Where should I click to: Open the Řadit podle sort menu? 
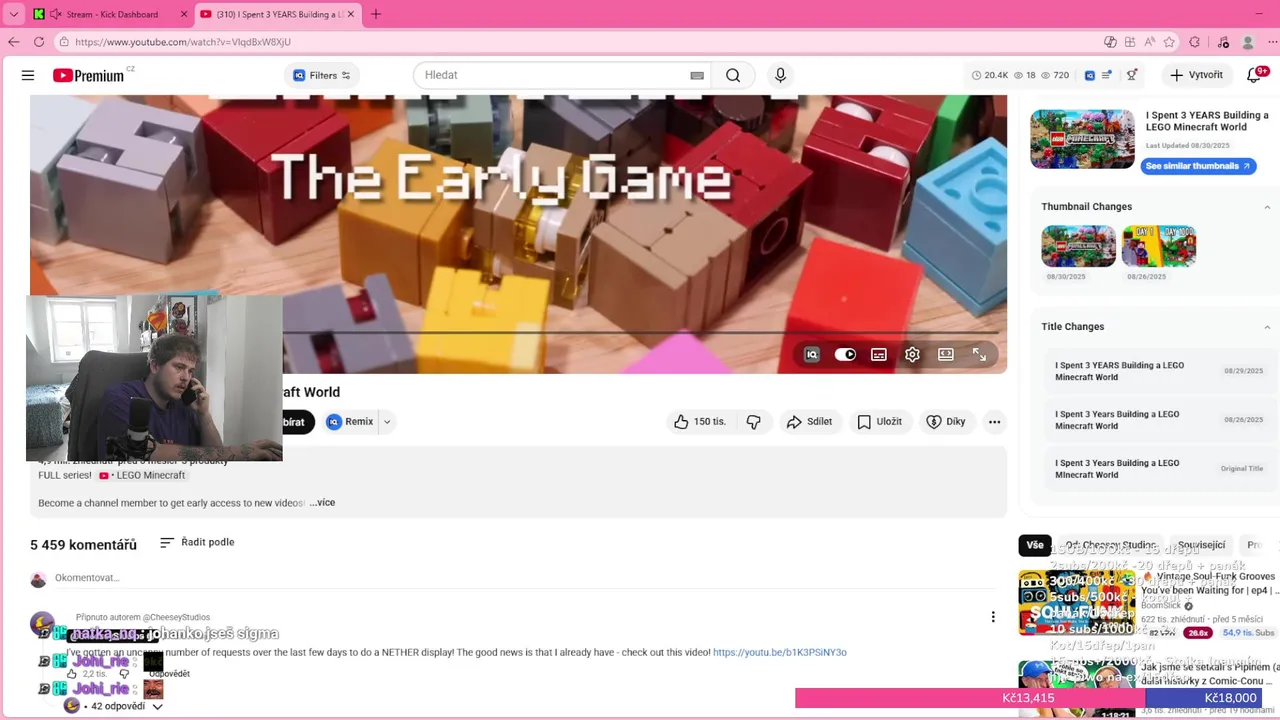click(x=197, y=542)
